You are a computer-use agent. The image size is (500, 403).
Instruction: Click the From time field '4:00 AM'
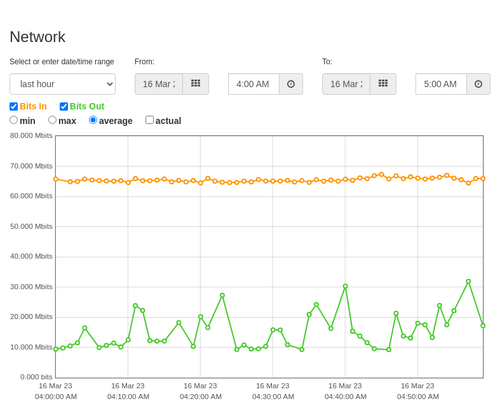tap(254, 84)
